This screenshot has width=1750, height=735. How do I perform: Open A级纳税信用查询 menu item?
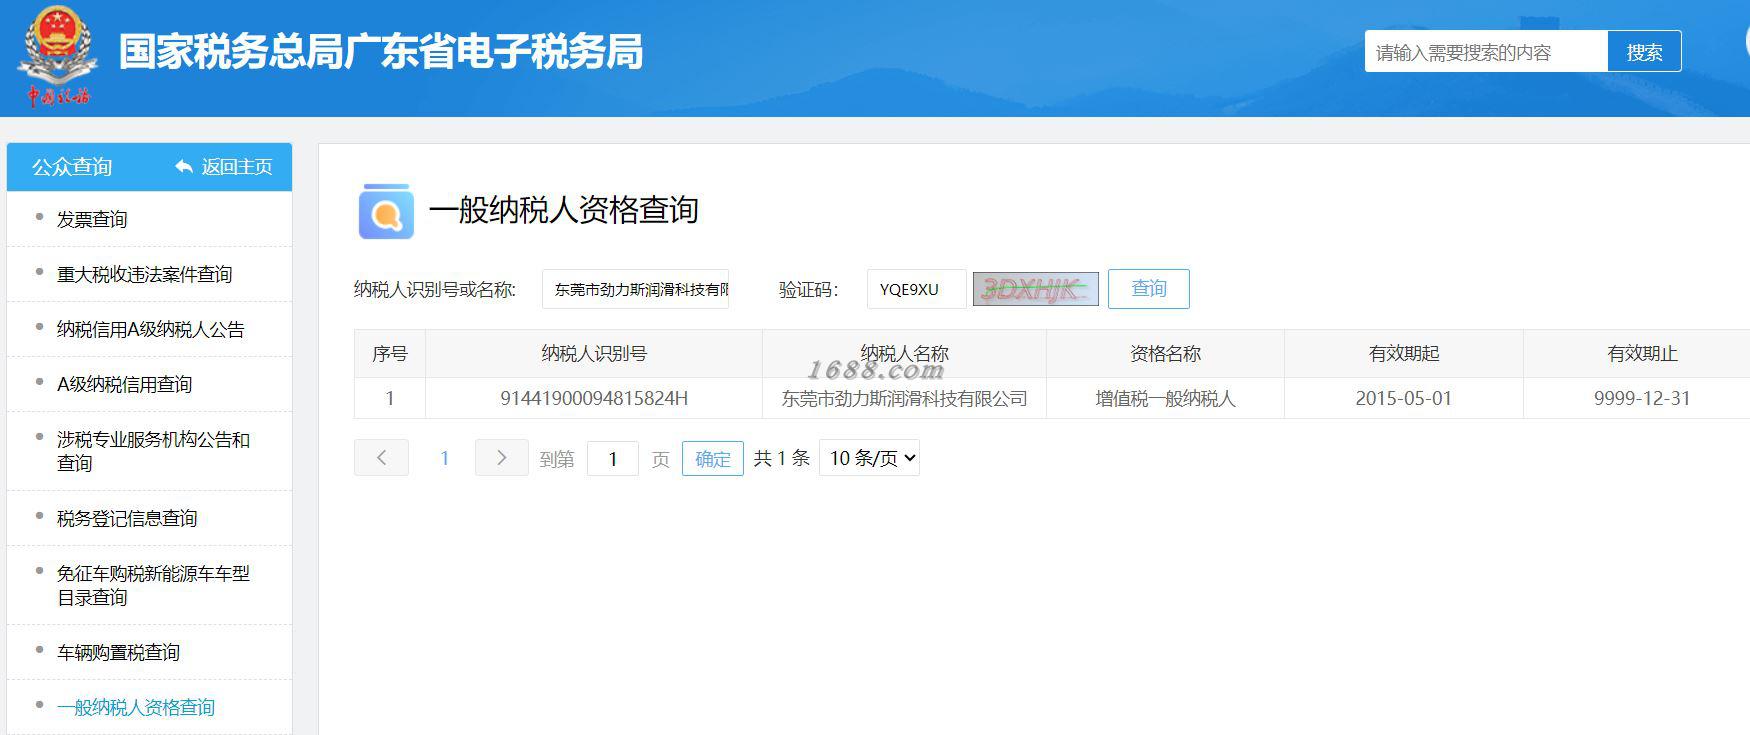point(124,384)
